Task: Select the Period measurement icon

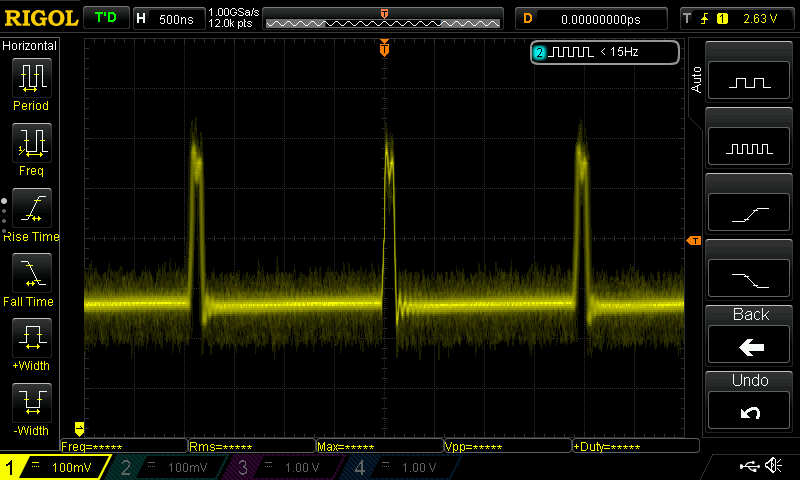Action: (32, 78)
